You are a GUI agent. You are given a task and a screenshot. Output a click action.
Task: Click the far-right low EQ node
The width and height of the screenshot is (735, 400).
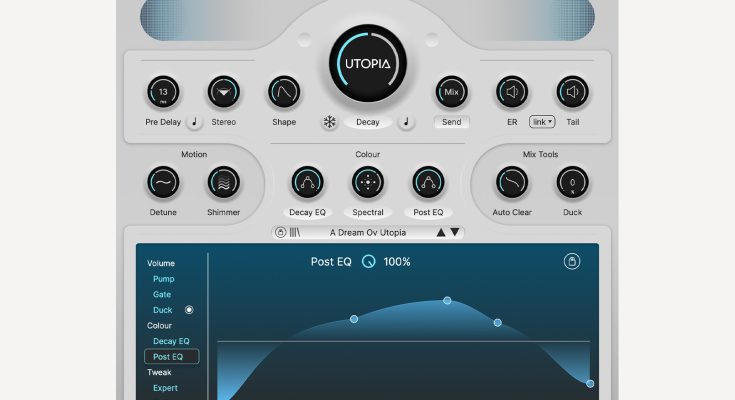[x=590, y=384]
